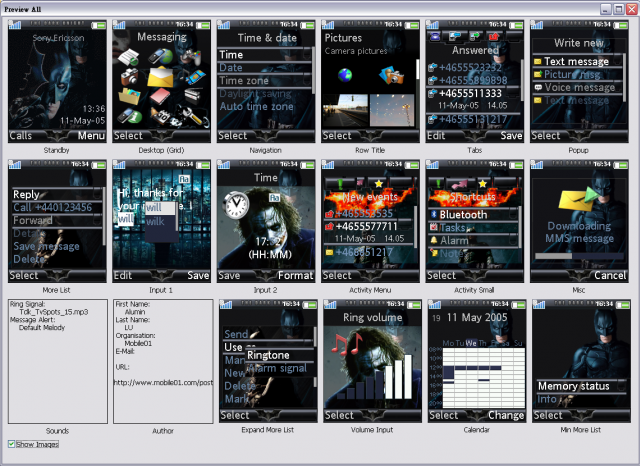Click the alarm bell icon in Activity Small
The image size is (640, 466).
434,240
